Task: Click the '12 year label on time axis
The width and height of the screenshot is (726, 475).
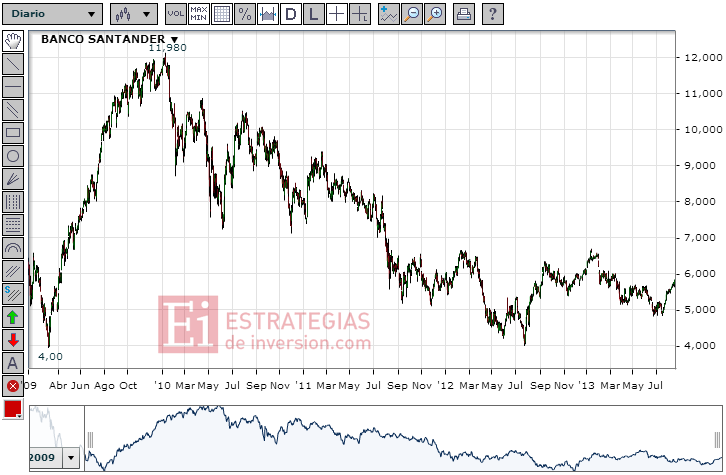Action: pos(445,385)
